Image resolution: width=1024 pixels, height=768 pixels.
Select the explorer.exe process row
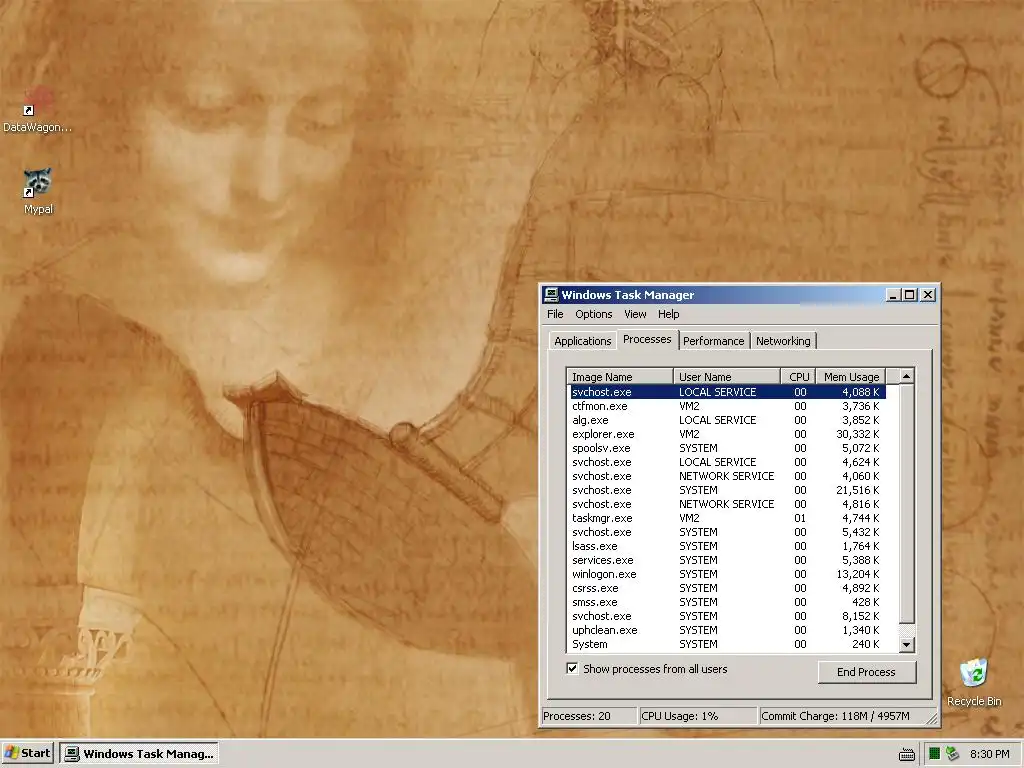(x=726, y=434)
